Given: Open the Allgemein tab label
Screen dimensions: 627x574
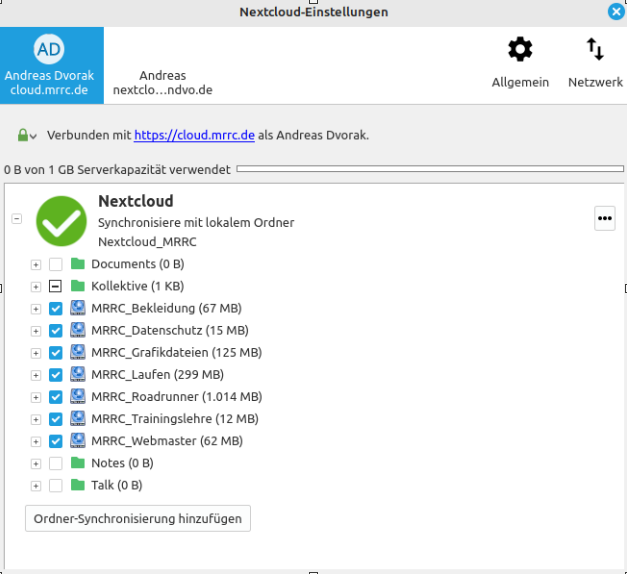Looking at the screenshot, I should click(520, 82).
